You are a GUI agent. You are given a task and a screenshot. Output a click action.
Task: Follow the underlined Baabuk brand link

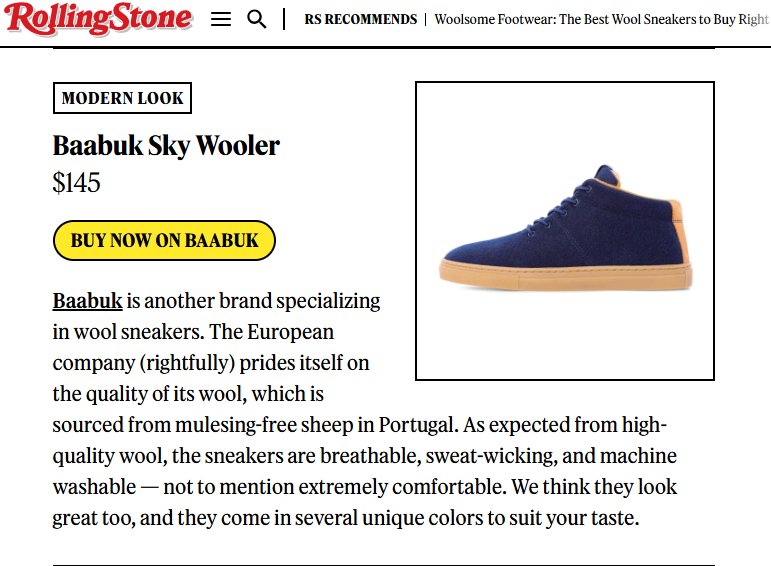pos(88,301)
